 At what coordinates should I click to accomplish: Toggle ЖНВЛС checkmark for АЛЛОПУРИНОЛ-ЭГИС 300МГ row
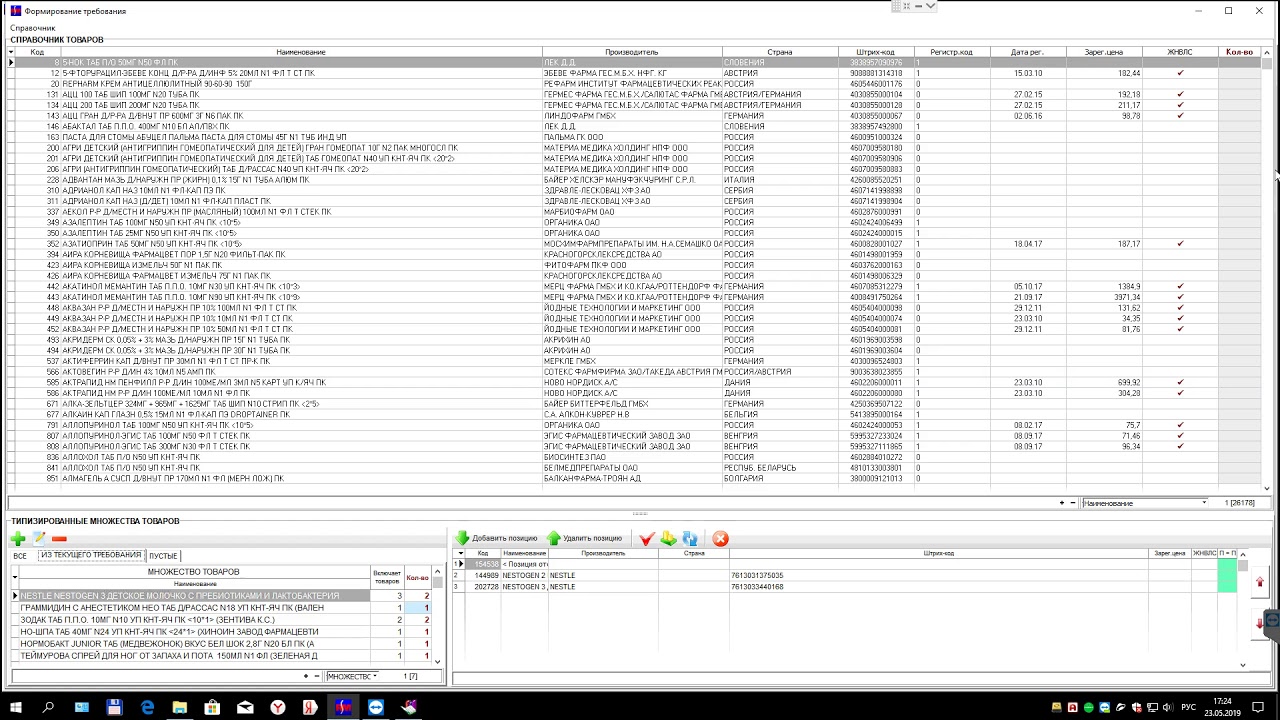(x=1180, y=446)
